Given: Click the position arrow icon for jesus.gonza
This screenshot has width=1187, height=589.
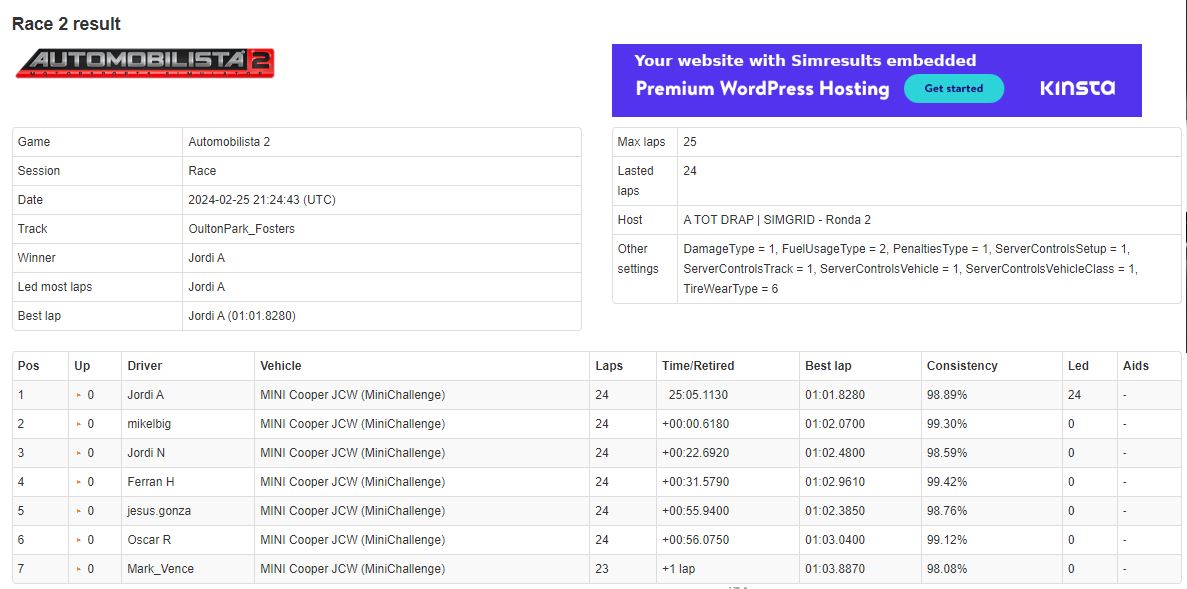Looking at the screenshot, I should (78, 511).
